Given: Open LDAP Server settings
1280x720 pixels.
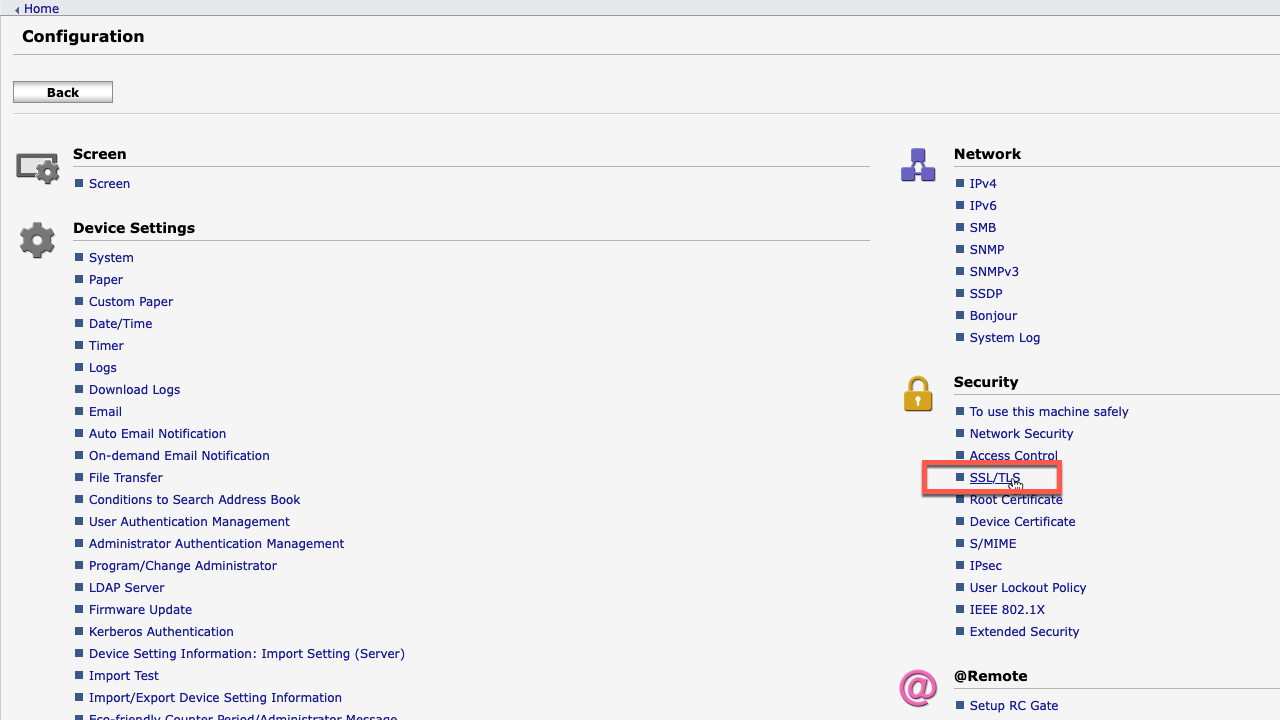Looking at the screenshot, I should [x=127, y=588].
